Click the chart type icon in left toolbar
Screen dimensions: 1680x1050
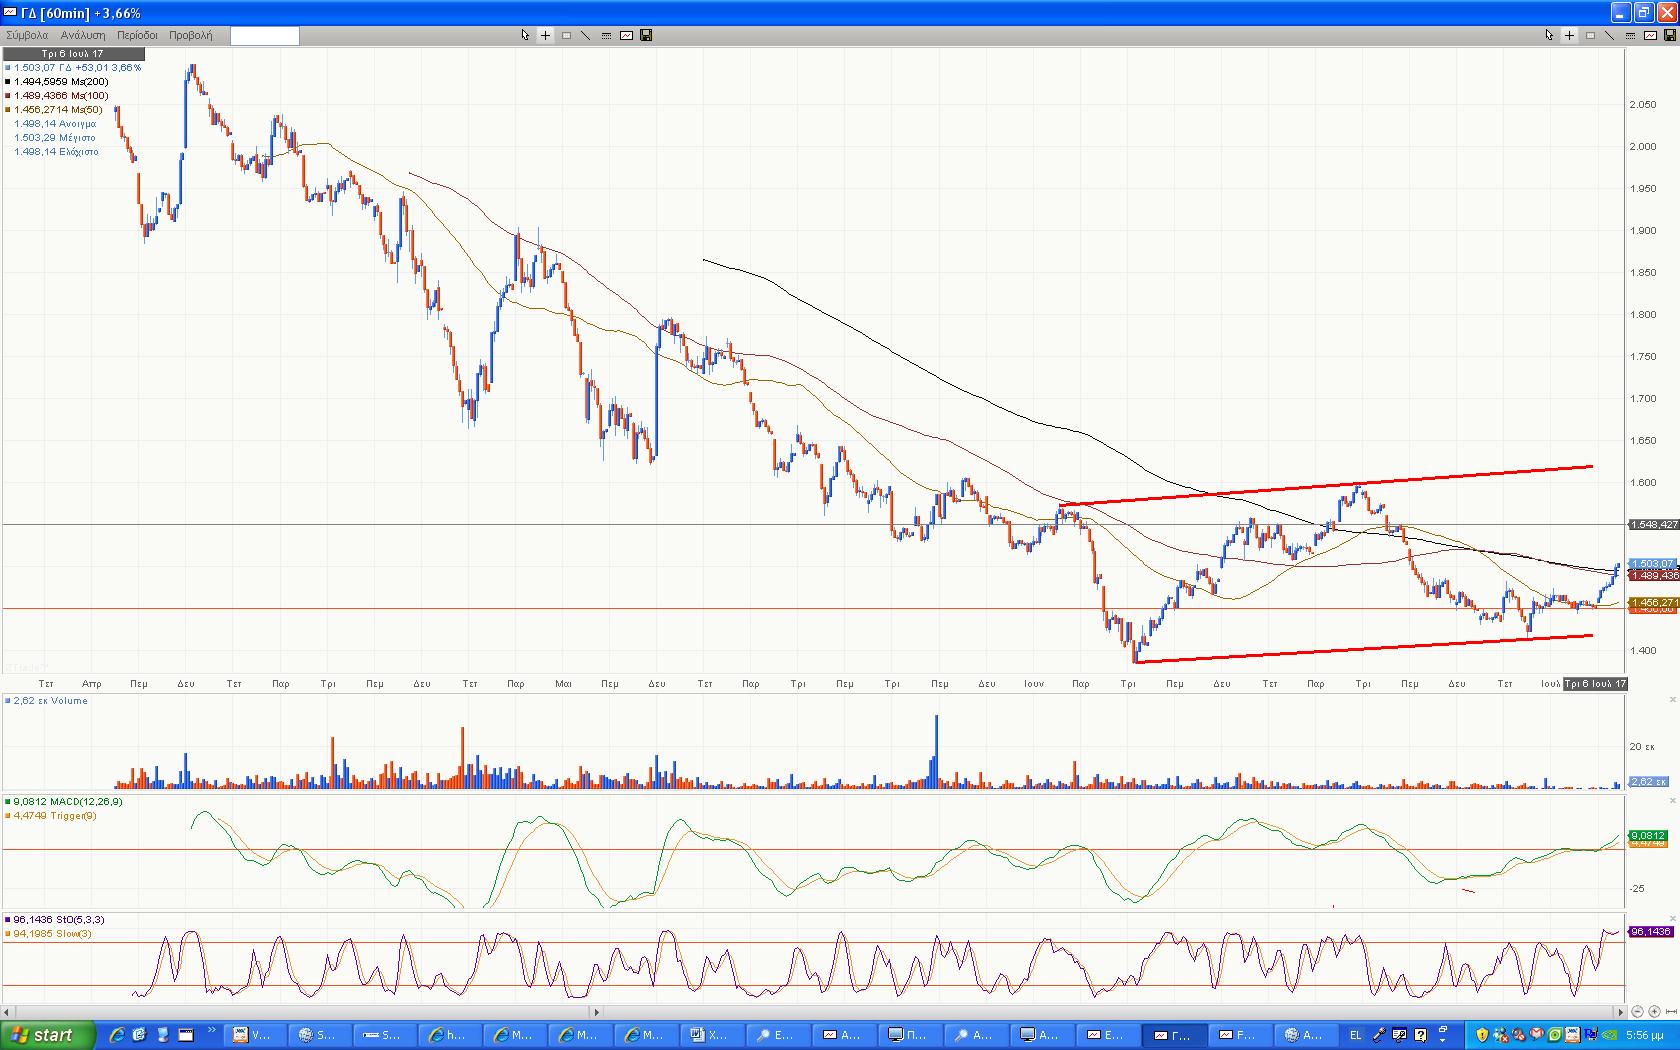(x=626, y=35)
